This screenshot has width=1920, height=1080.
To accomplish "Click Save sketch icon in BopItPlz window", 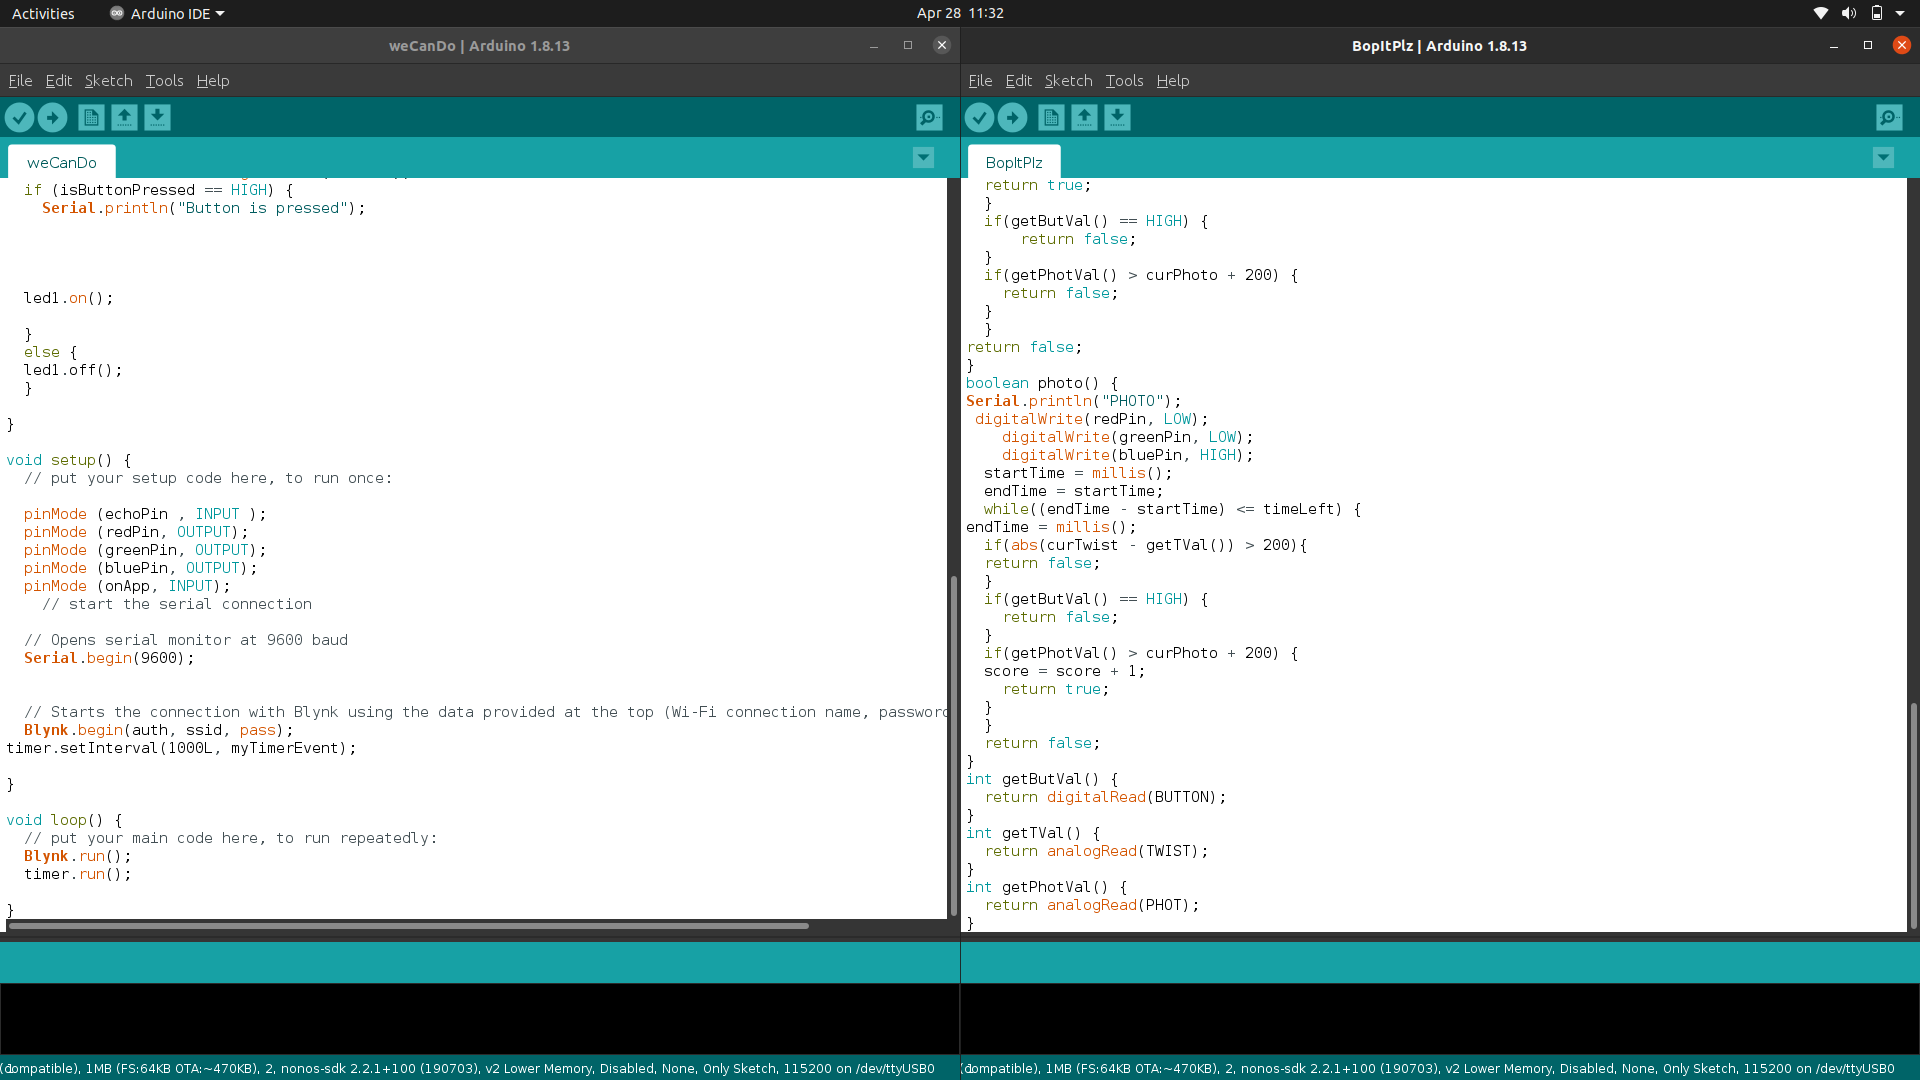I will click(x=1117, y=118).
